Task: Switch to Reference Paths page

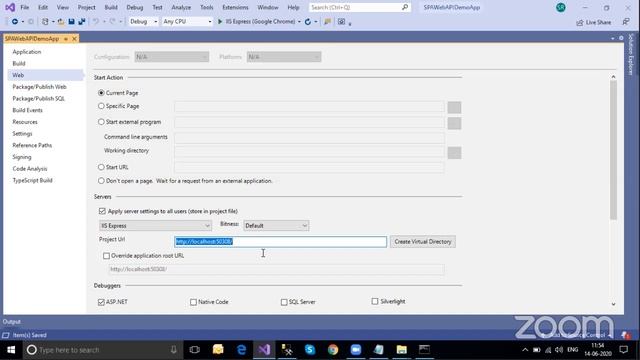Action: pyautogui.click(x=32, y=145)
